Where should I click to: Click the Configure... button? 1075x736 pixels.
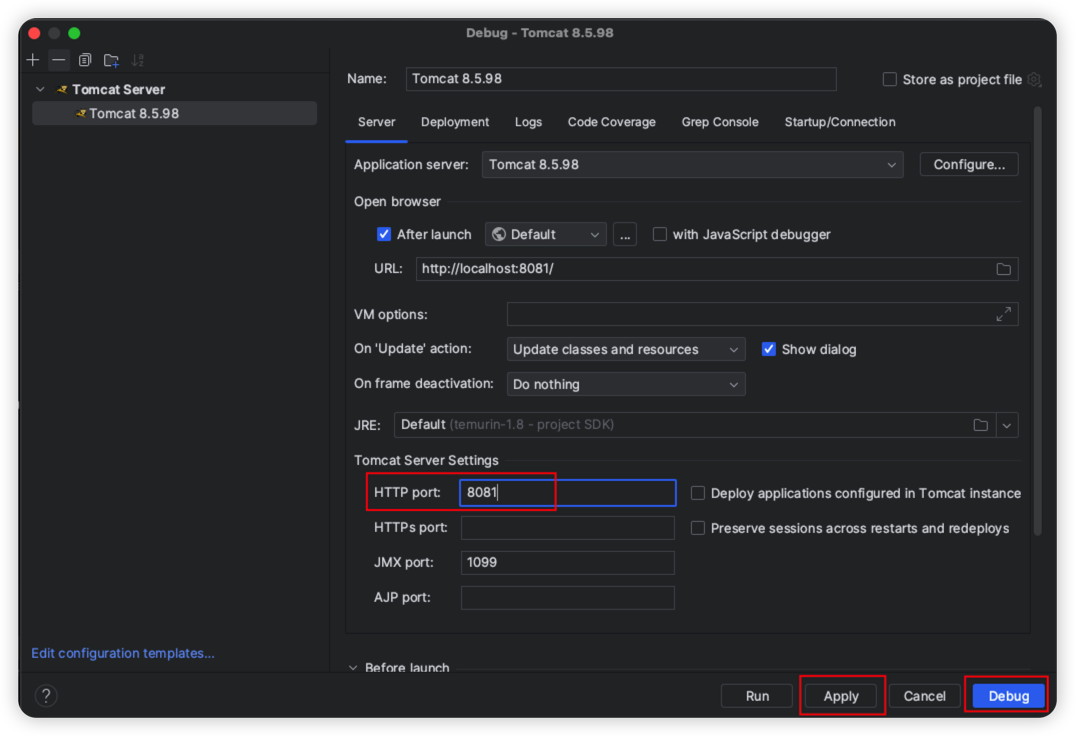(x=969, y=164)
